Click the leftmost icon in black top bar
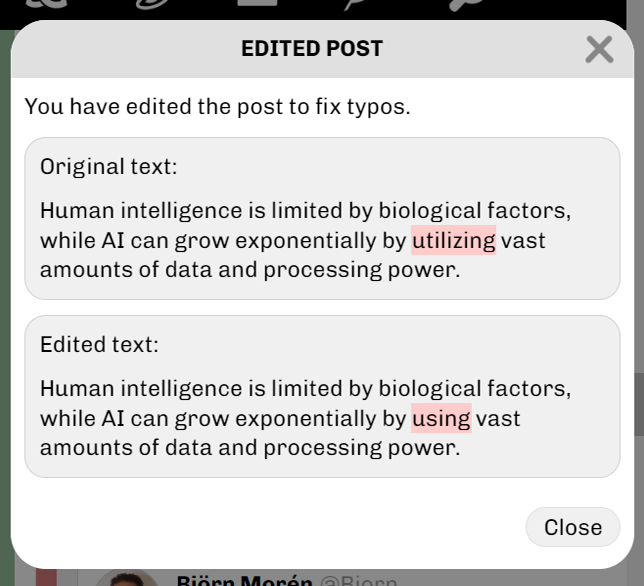 click(41, 6)
